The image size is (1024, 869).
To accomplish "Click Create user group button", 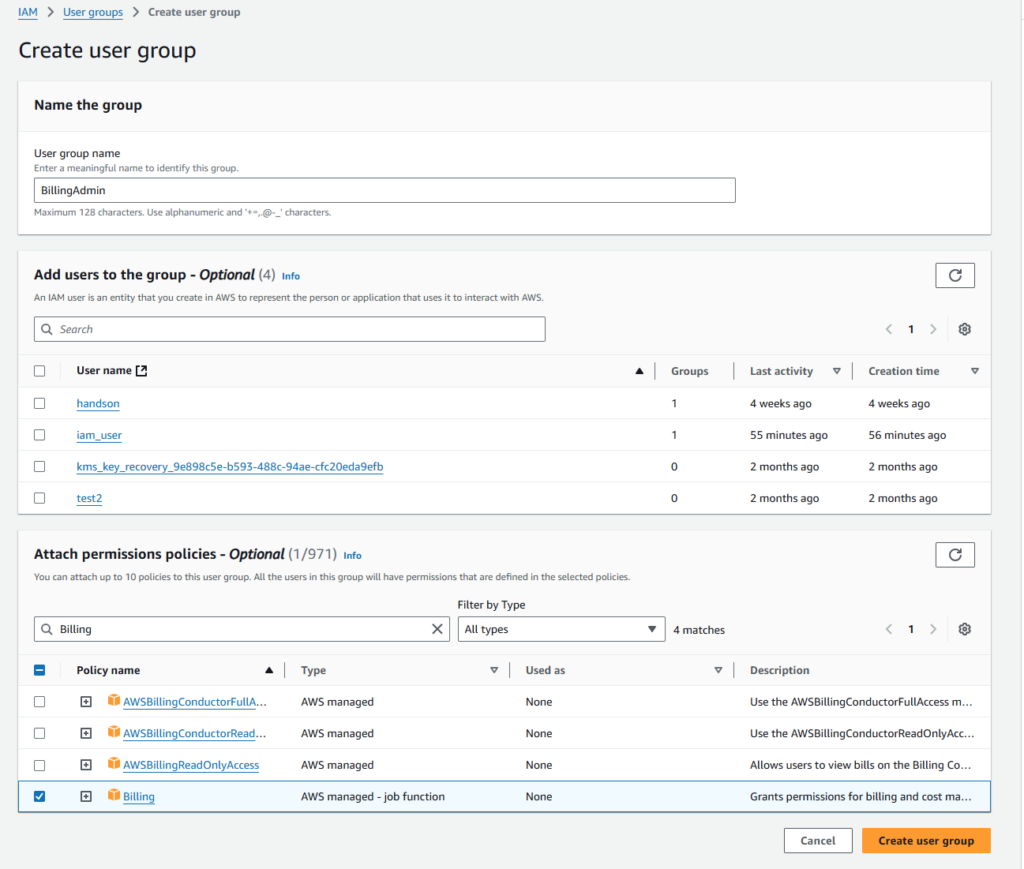I will [925, 841].
